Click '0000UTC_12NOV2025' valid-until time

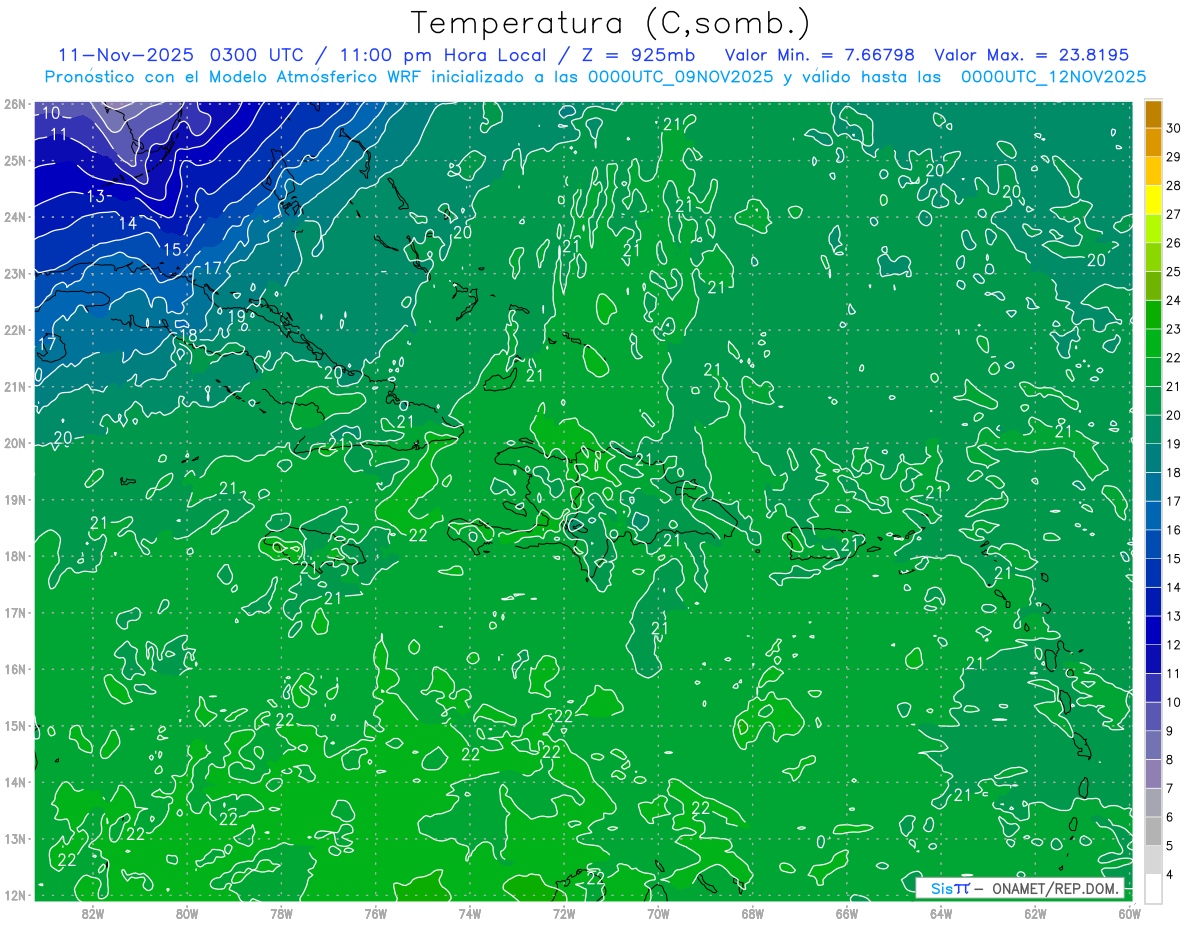tap(1053, 78)
